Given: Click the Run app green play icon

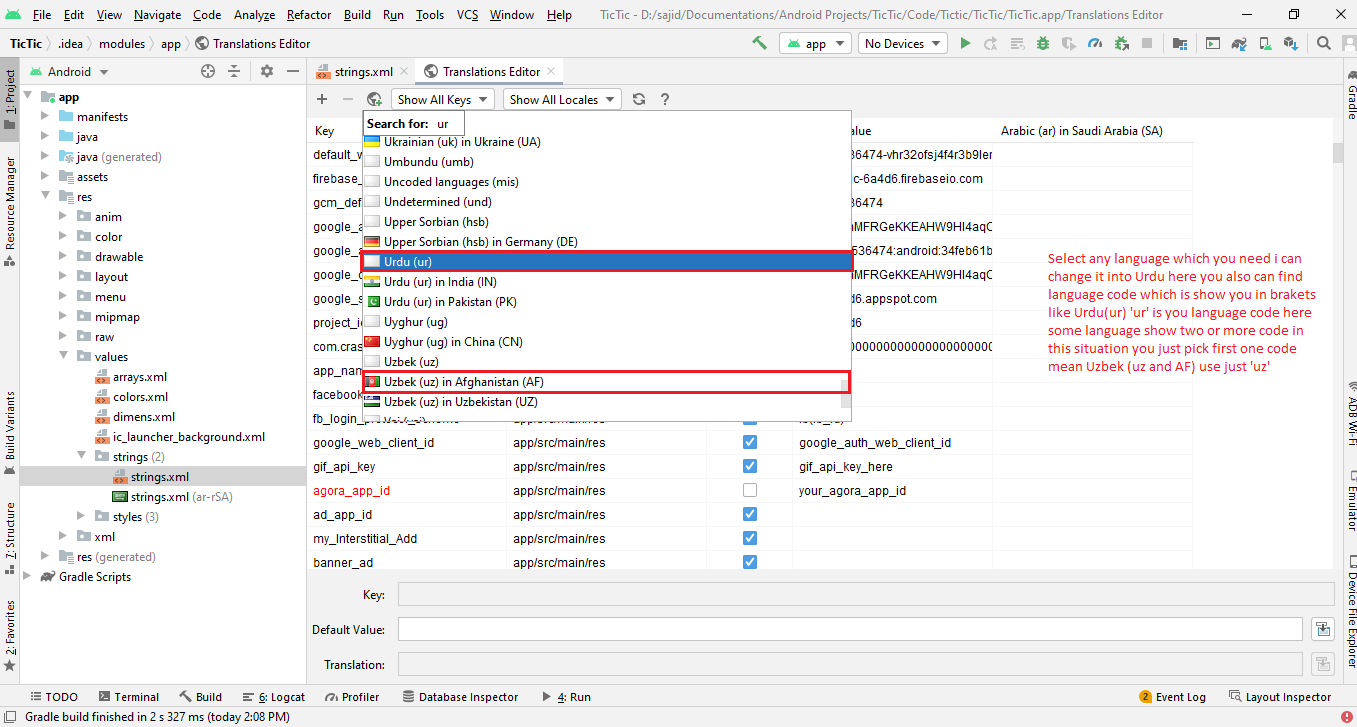Looking at the screenshot, I should point(965,43).
